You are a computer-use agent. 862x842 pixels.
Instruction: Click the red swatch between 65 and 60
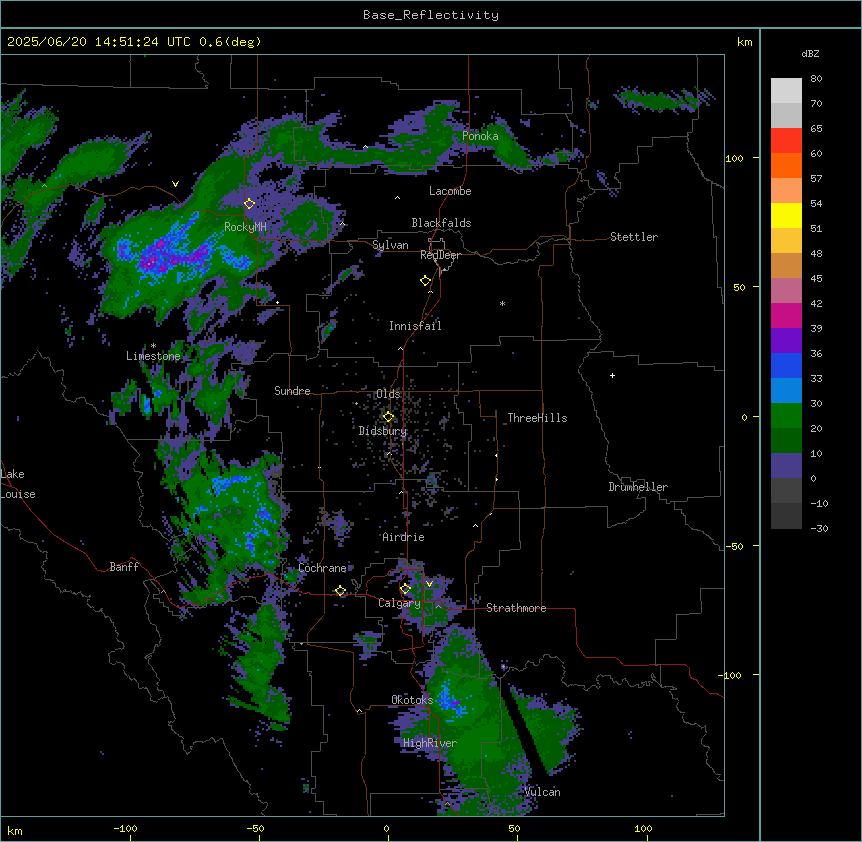pos(786,141)
